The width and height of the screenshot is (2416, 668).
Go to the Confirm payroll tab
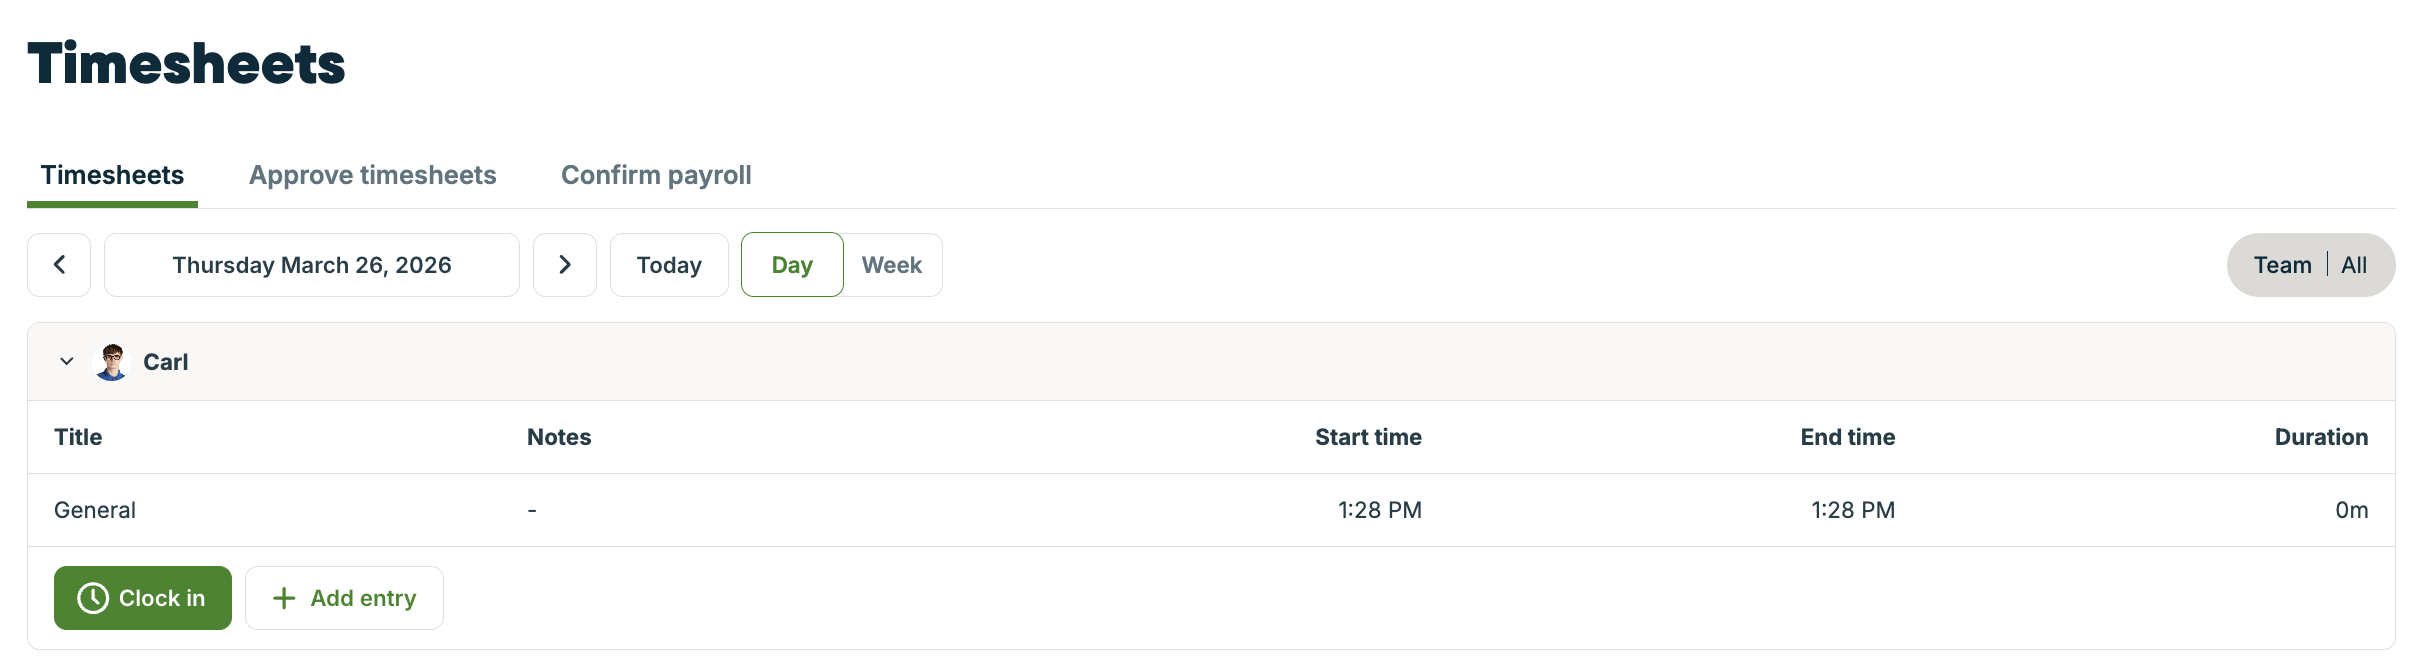pyautogui.click(x=656, y=175)
